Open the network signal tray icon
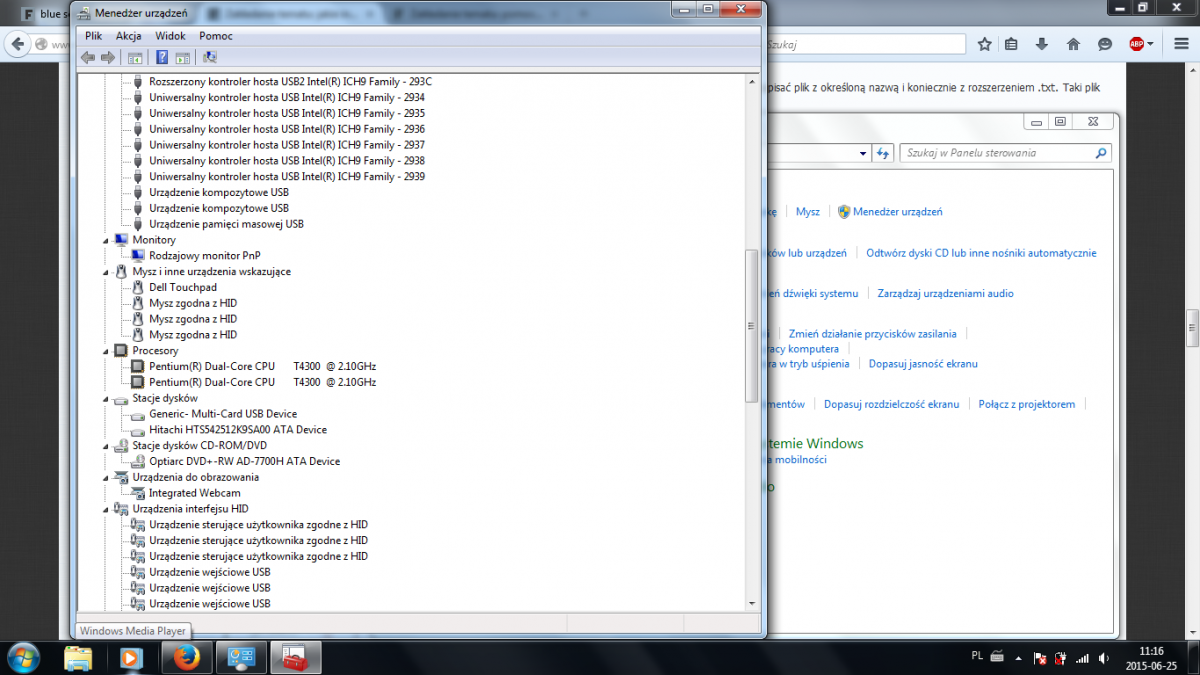Screen dimensions: 1200x675 click(1081, 660)
